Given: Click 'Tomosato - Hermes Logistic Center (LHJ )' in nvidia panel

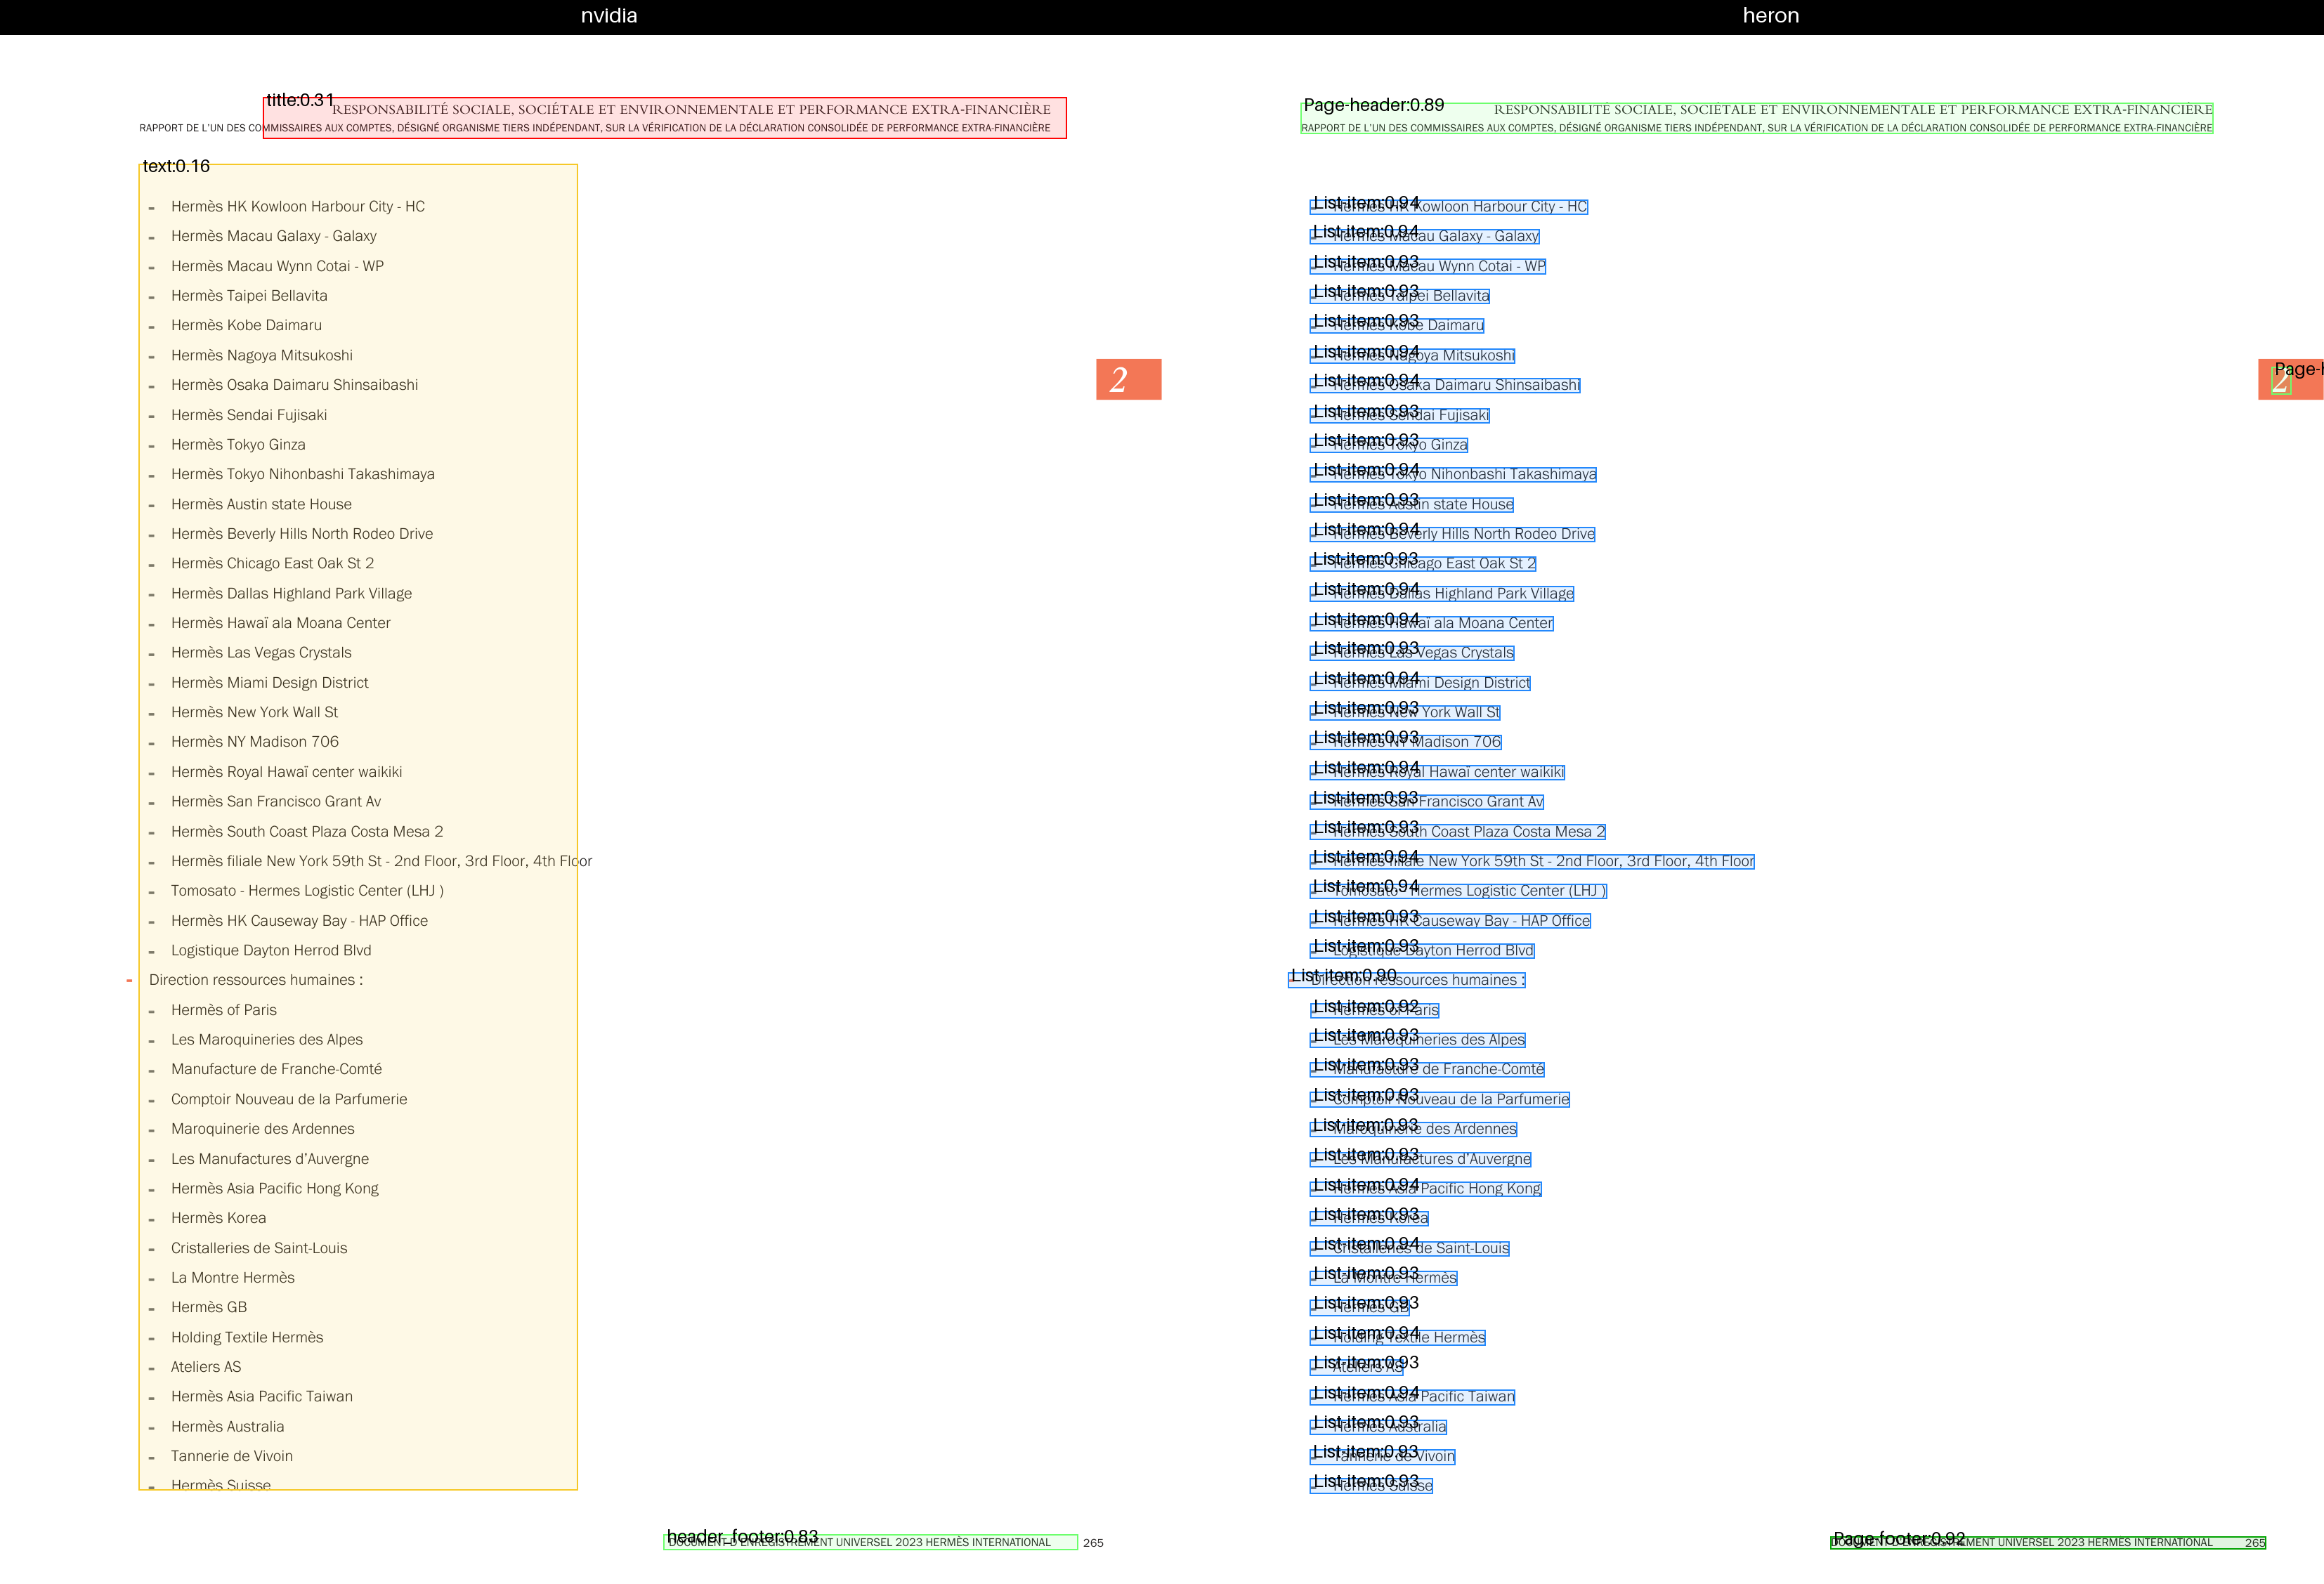Looking at the screenshot, I should point(307,891).
